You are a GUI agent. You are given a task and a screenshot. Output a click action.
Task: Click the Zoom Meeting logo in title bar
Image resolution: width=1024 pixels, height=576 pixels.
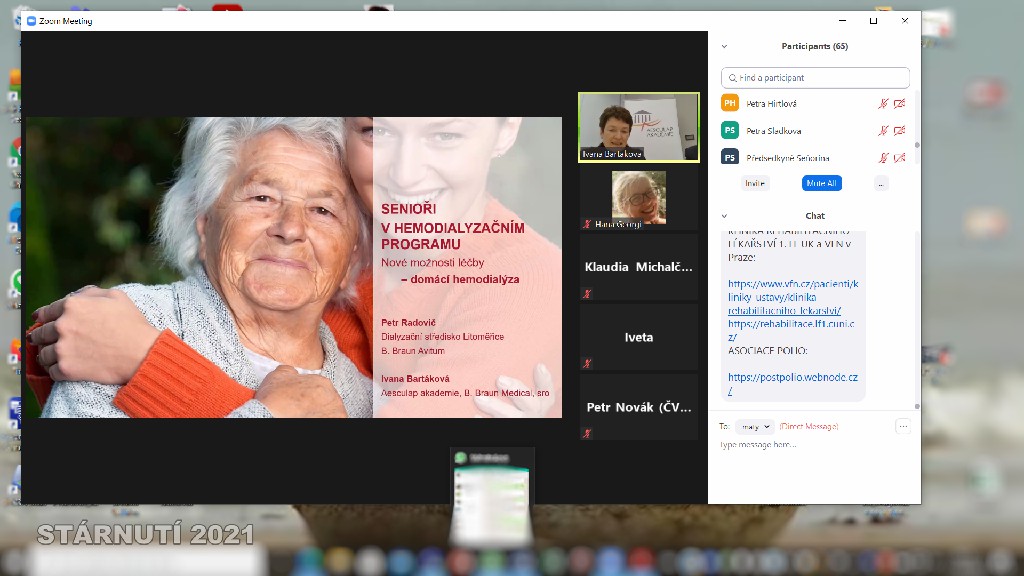tap(31, 21)
